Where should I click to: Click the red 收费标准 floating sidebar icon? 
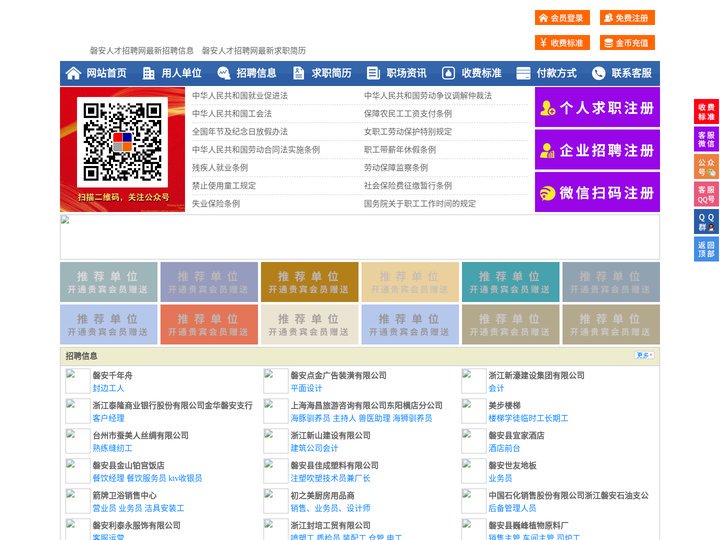[706, 112]
